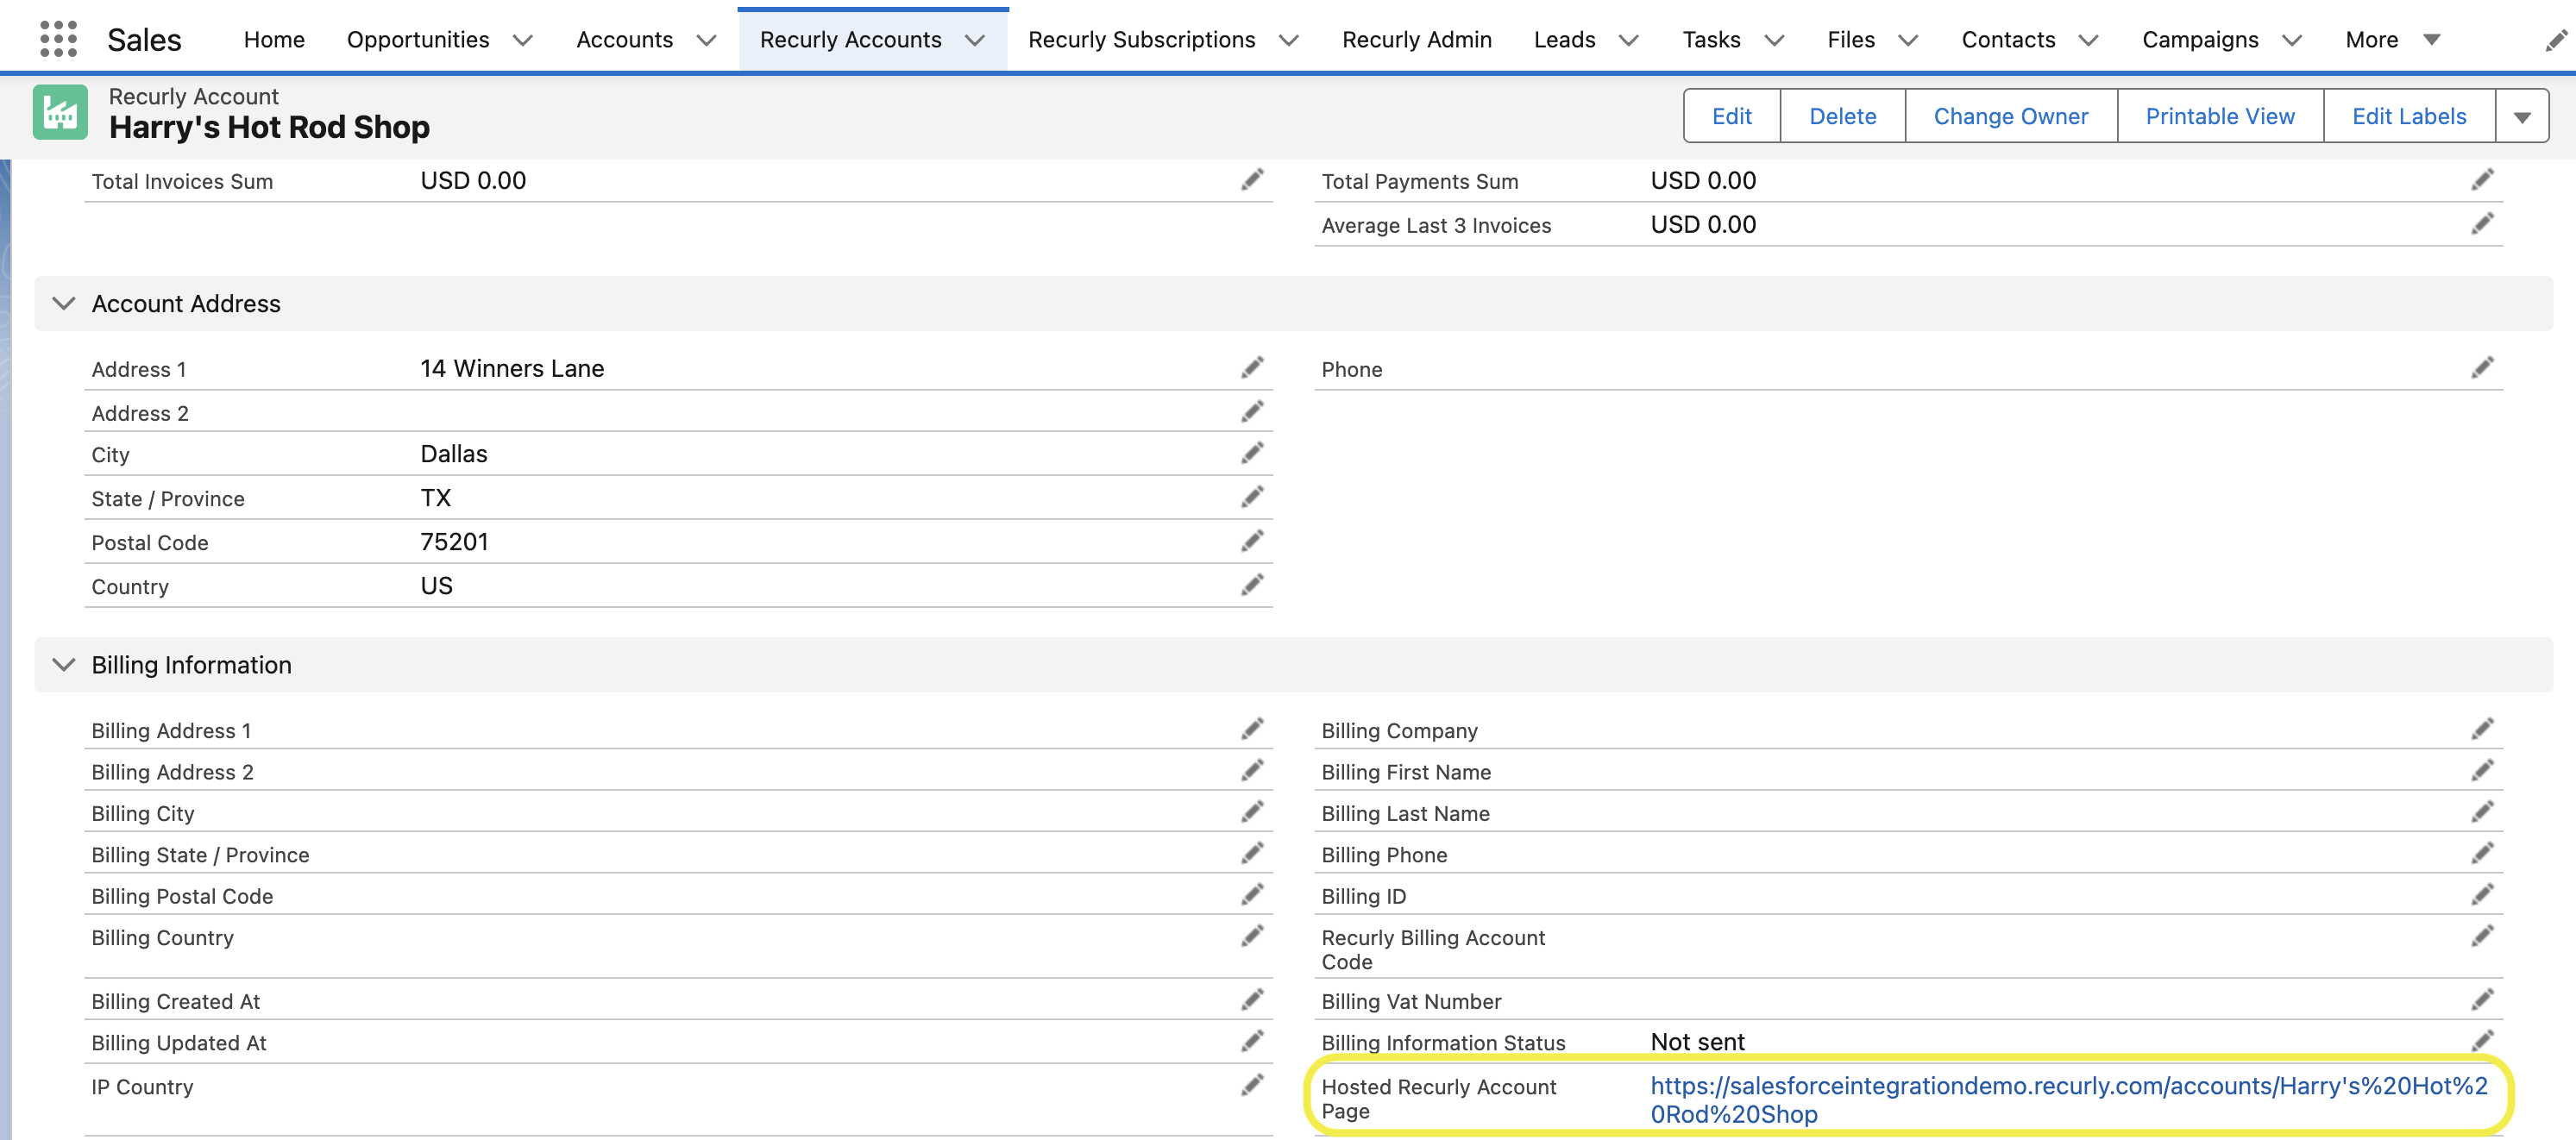Edit Billing Vat Number pencil icon
The image size is (2576, 1140).
pos(2482,1001)
